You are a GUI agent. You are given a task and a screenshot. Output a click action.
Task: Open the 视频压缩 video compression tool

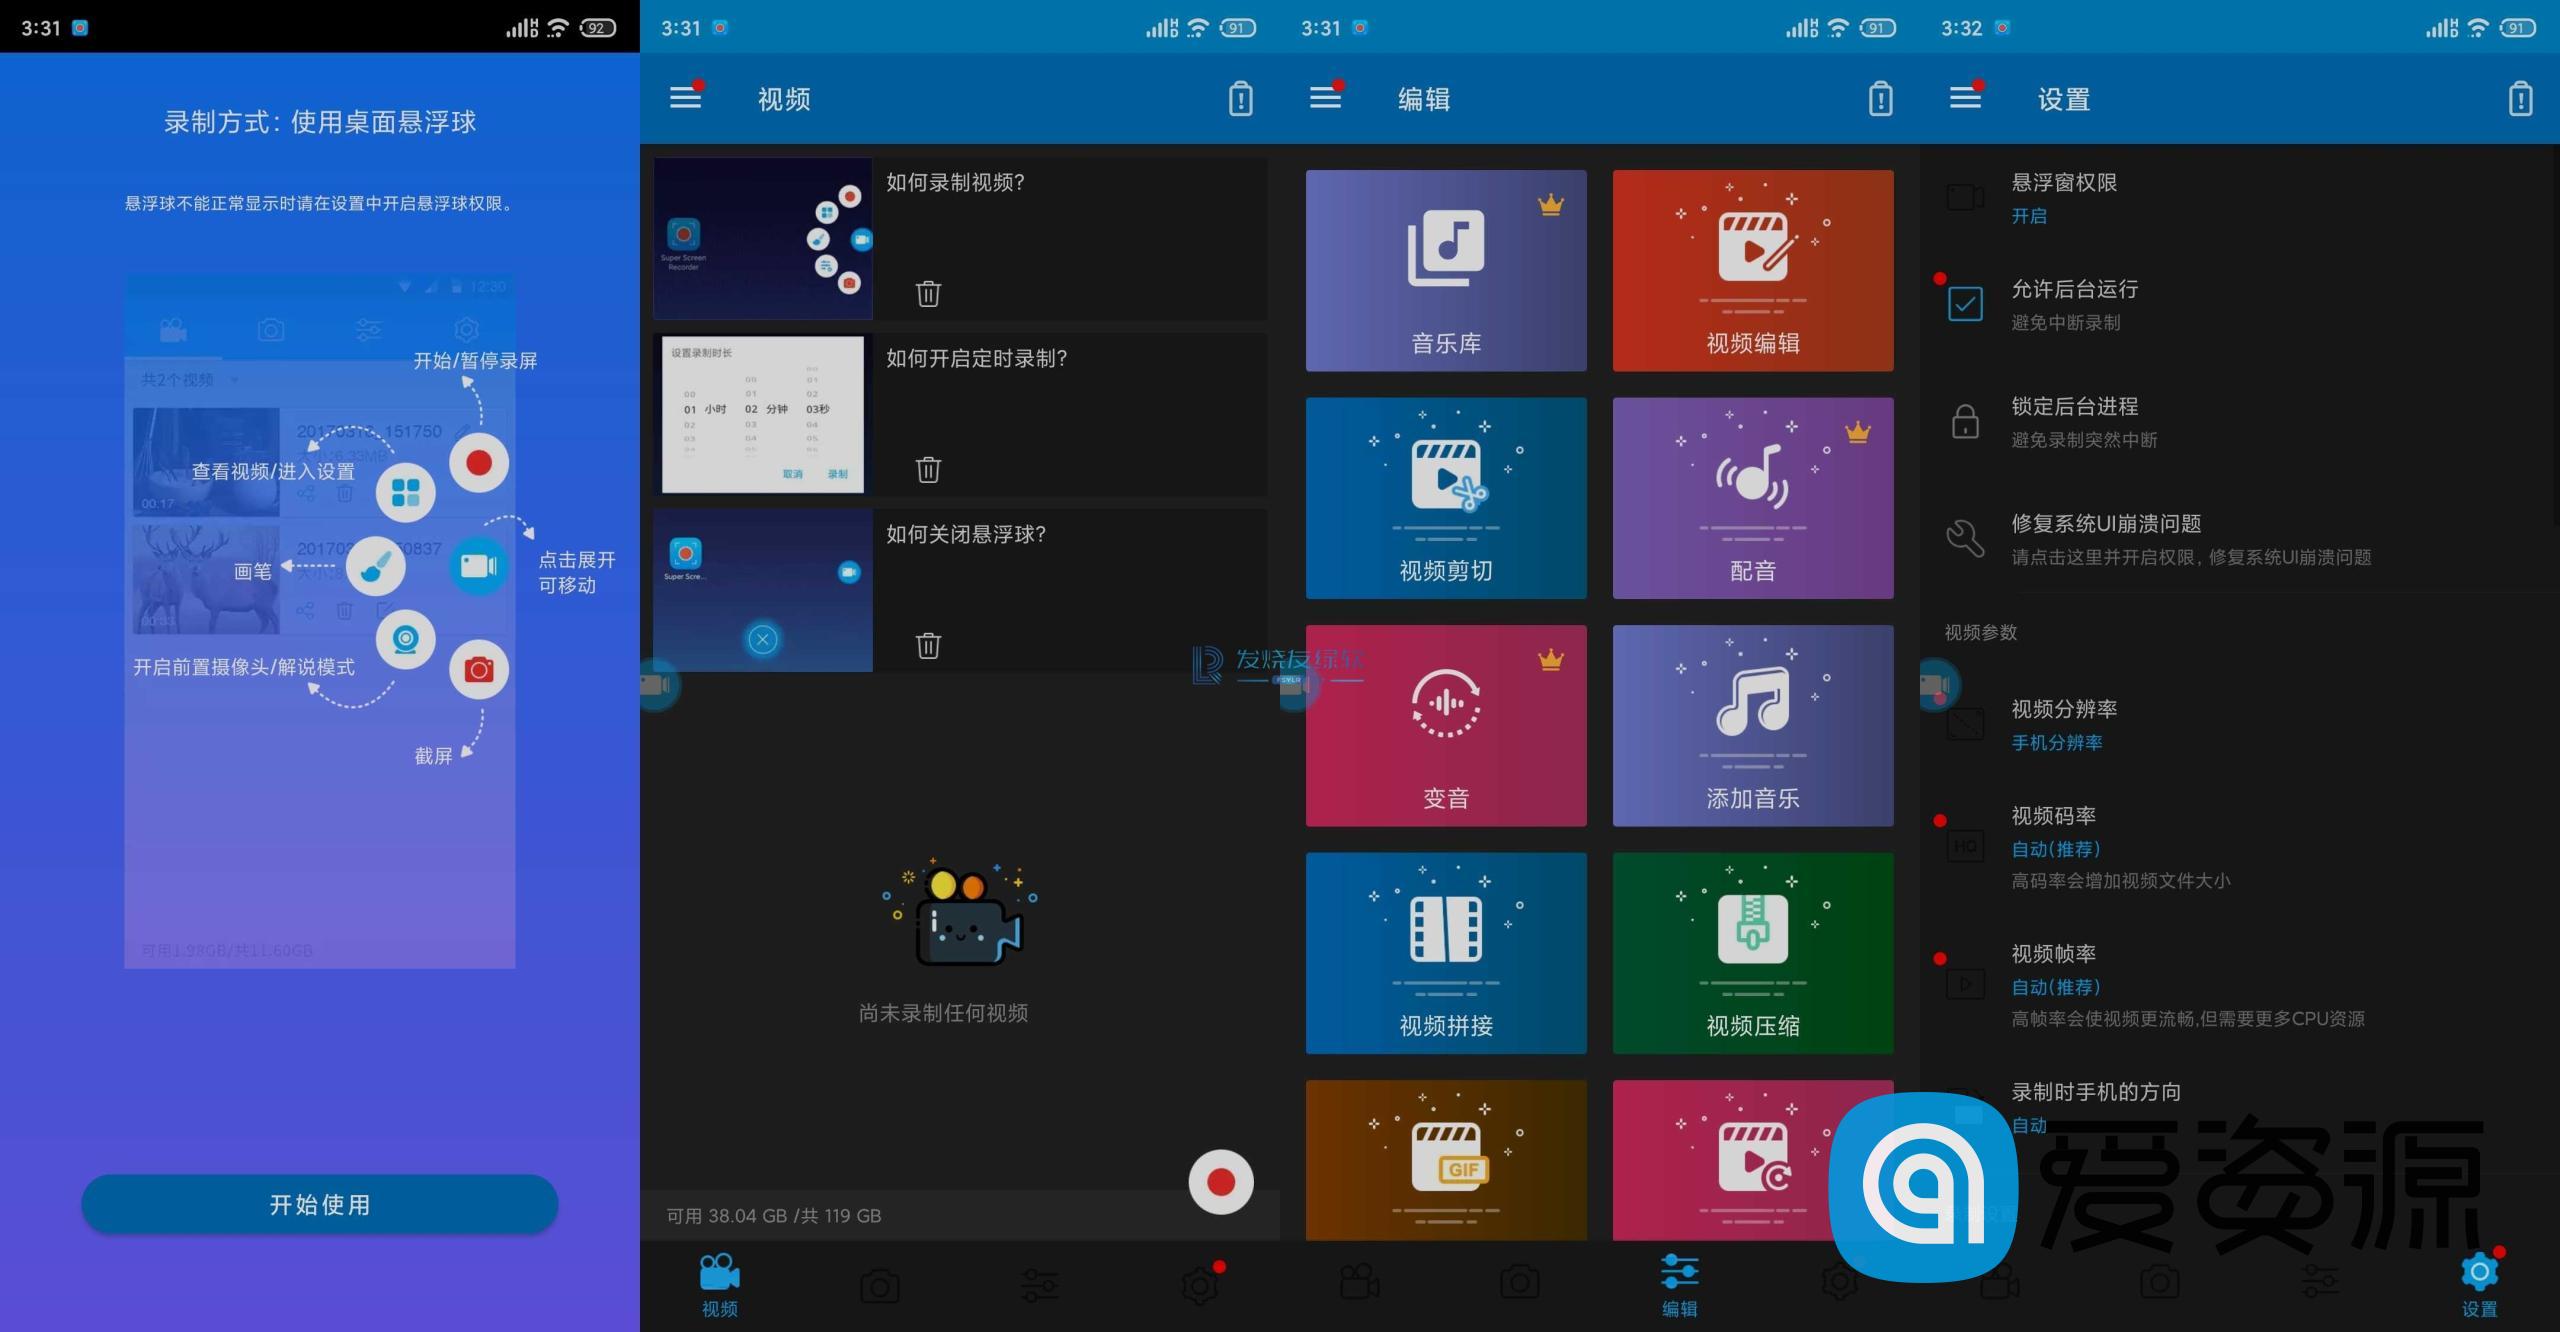pos(1753,953)
